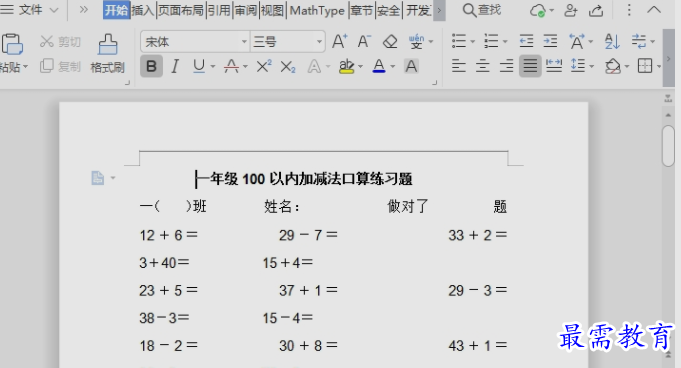The height and width of the screenshot is (368, 681).
Task: Apply blue font color
Action: (379, 66)
